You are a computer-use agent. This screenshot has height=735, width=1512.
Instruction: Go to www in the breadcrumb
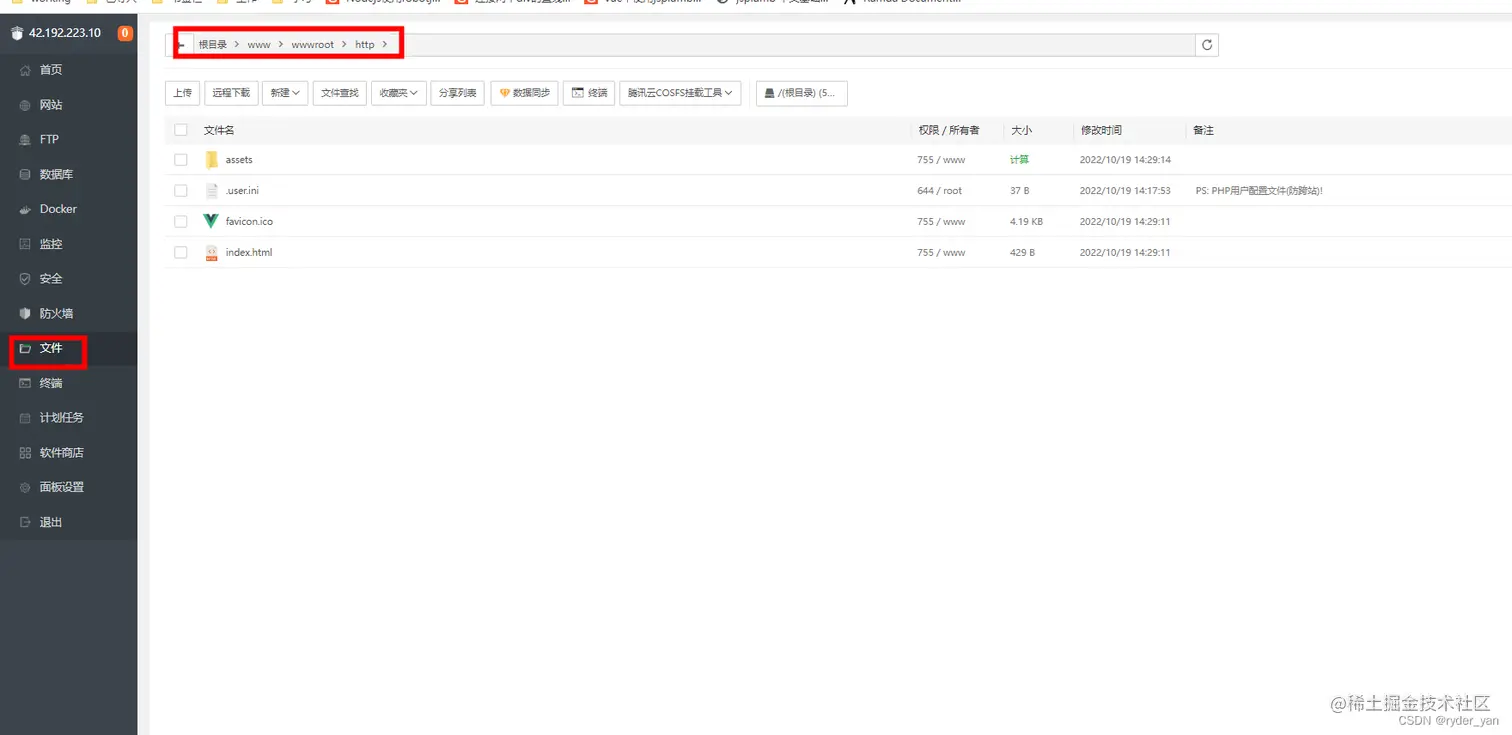pos(259,45)
